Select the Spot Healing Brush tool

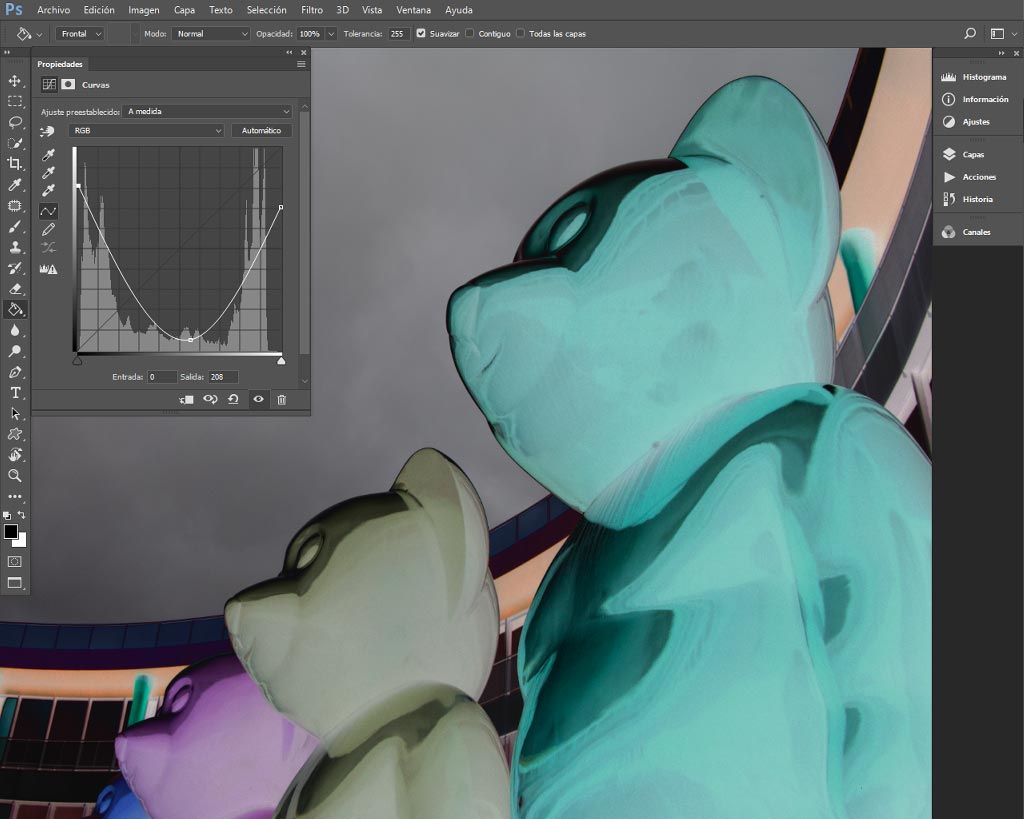point(14,206)
